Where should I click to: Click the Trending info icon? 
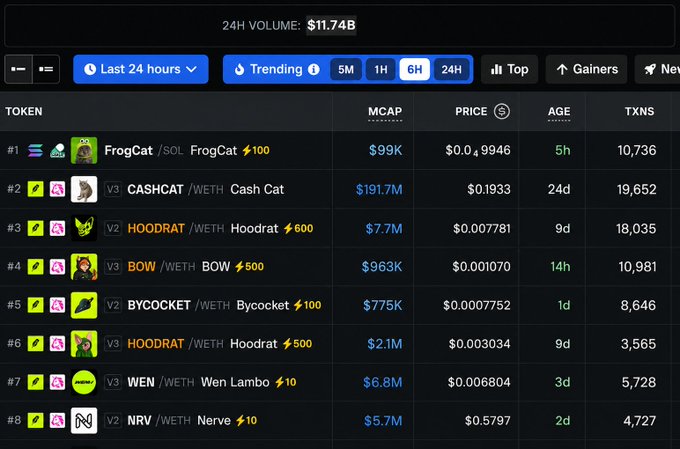314,69
